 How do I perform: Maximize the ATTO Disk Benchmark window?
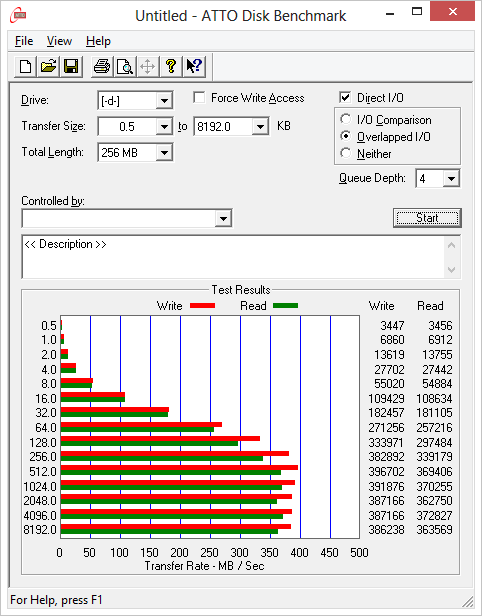417,11
